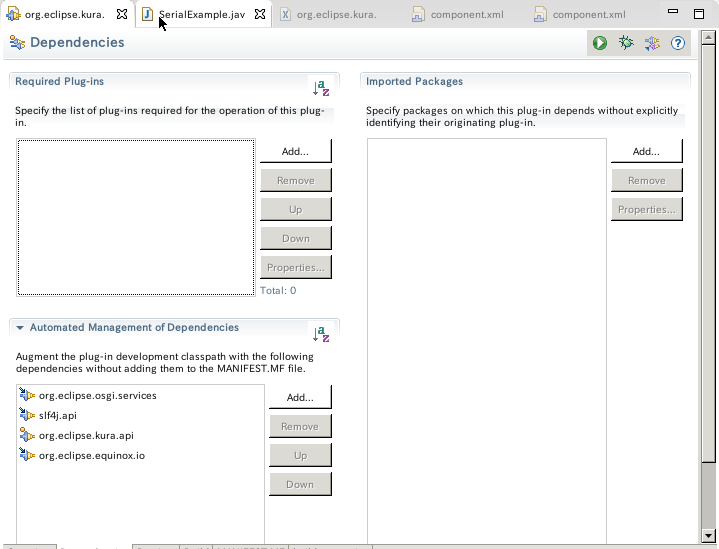The image size is (719, 549).
Task: Sort Automated Management dependencies alphabetically
Action: tap(321, 333)
